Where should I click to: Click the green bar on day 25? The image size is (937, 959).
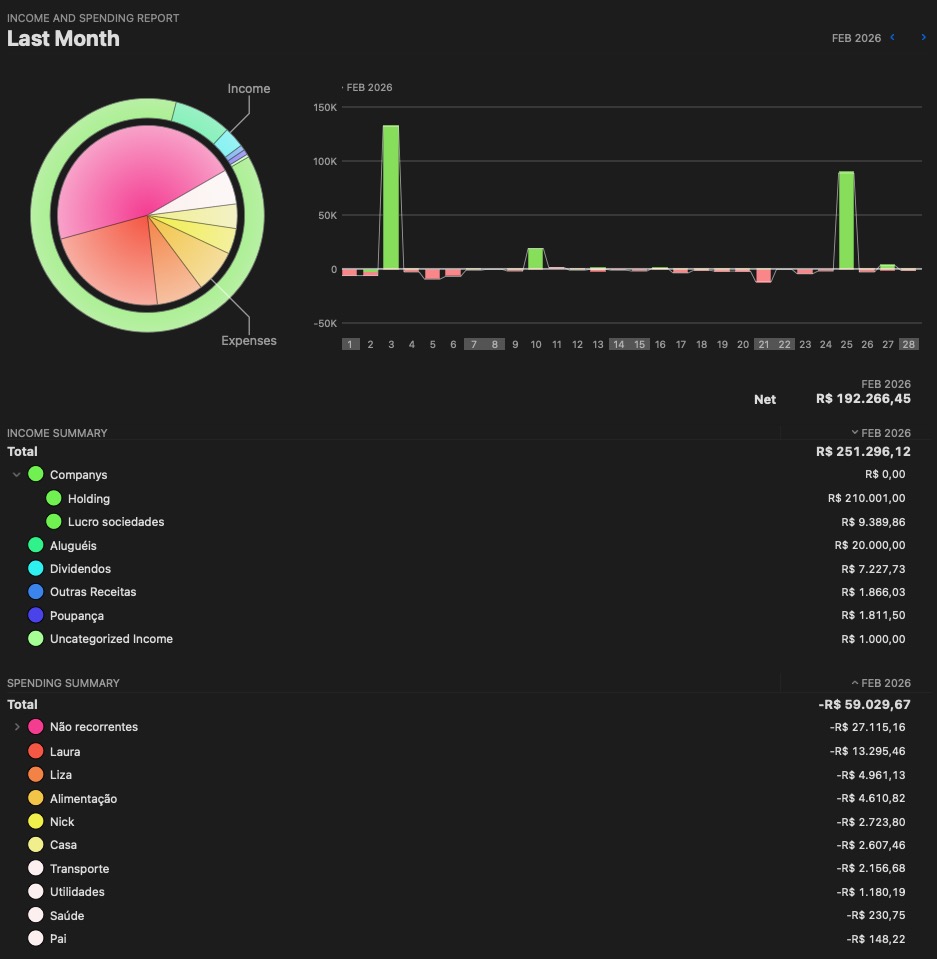(x=846, y=220)
